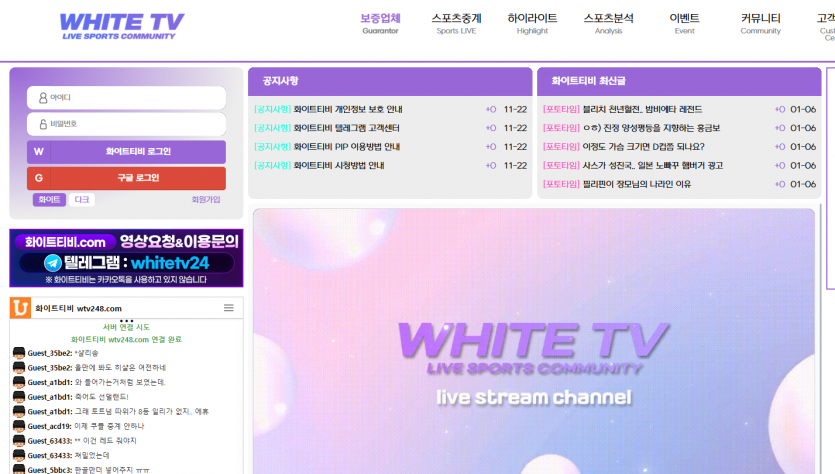Click the Guest_acd19 avatar in chat

[x=18, y=426]
